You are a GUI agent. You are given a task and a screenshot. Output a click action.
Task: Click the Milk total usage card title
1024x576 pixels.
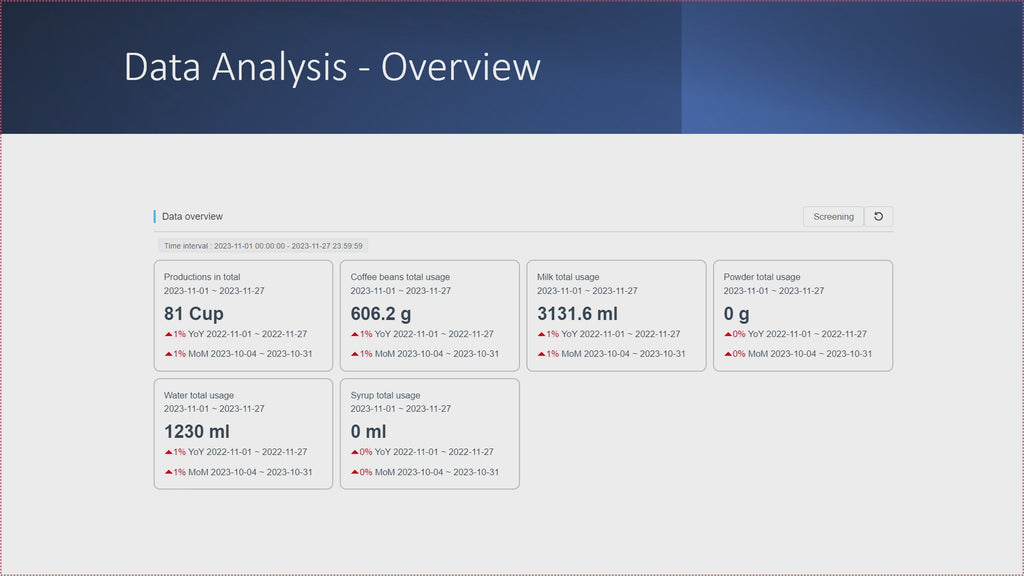(x=568, y=277)
